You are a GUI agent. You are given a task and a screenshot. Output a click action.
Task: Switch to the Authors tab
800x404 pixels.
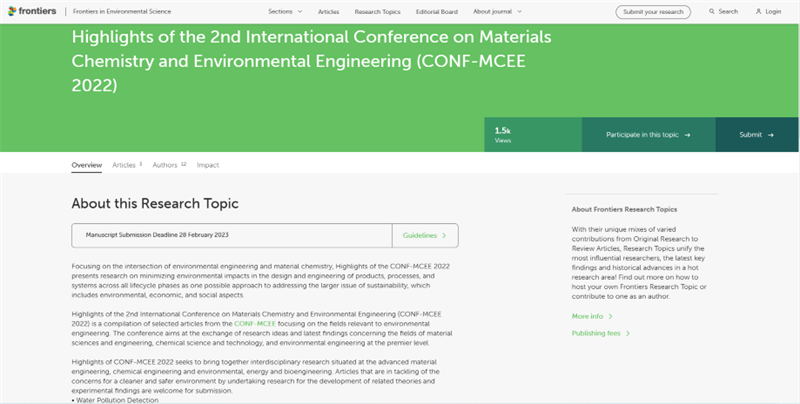(x=169, y=165)
